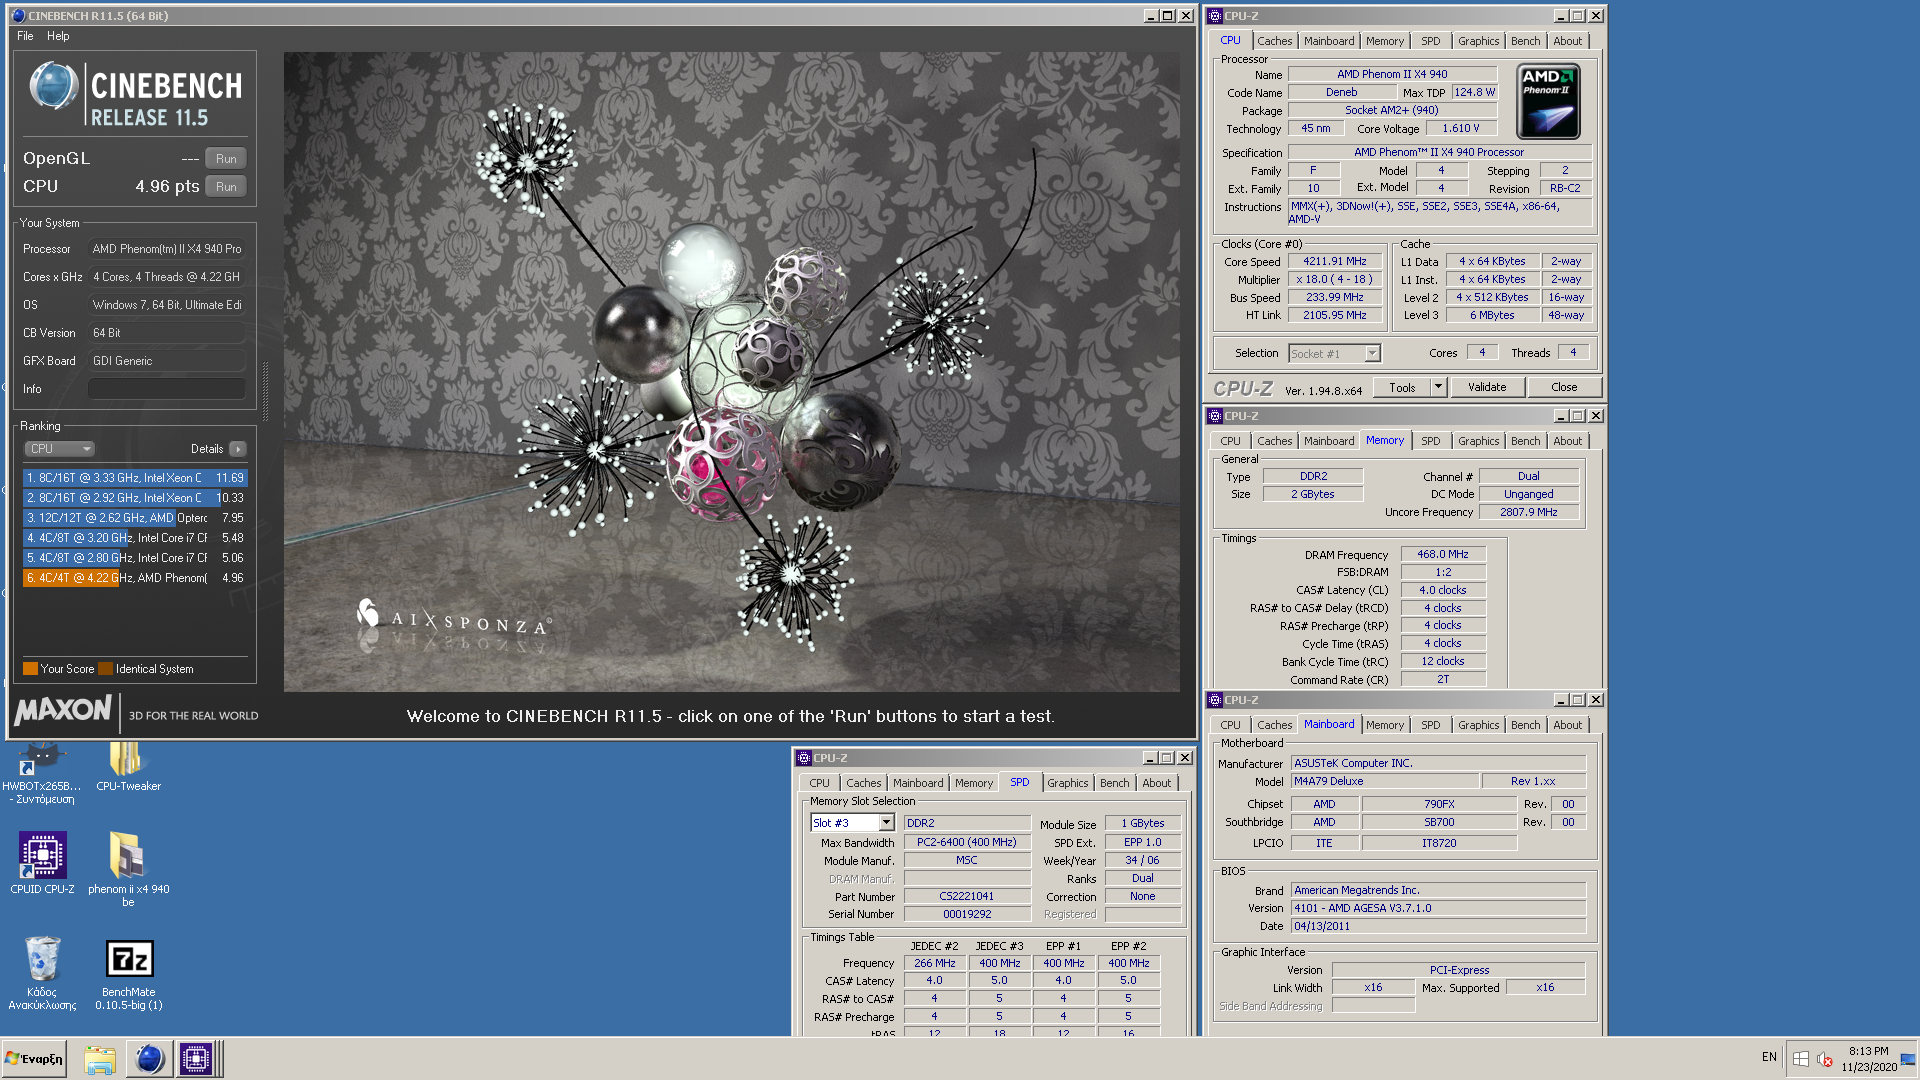Image resolution: width=1920 pixels, height=1080 pixels.
Task: Open the 'phenom ii x4 940 be' folder
Action: pos(128,869)
